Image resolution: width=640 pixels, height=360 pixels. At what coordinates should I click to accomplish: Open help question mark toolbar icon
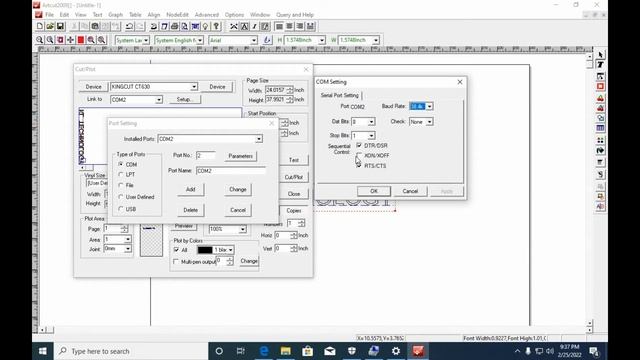[x=216, y=27]
